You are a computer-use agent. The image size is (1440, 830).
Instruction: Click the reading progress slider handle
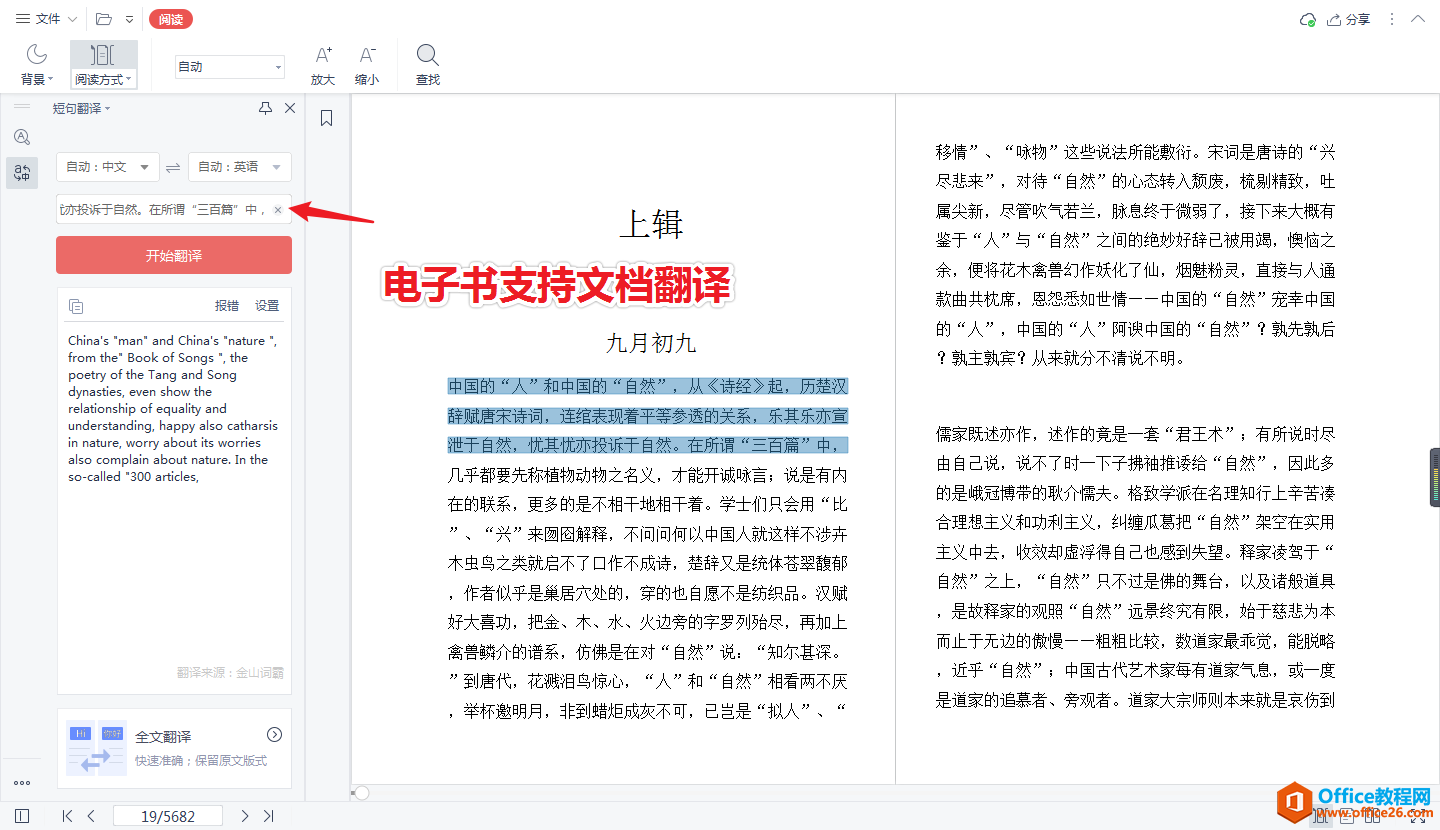[362, 793]
